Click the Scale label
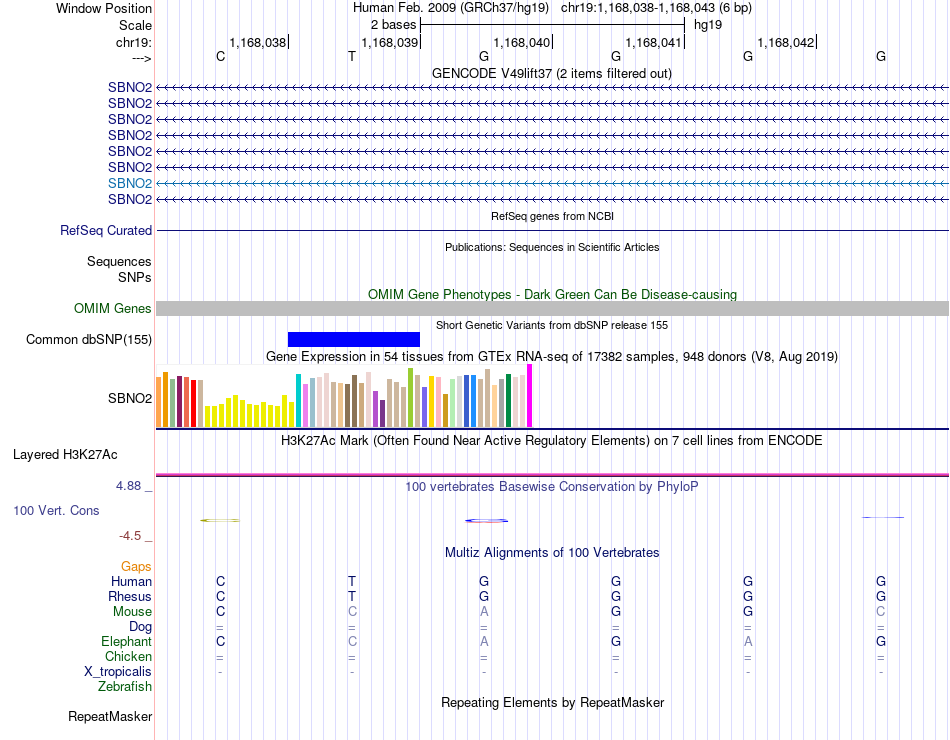Viewport: 950px width, 740px height. point(135,25)
